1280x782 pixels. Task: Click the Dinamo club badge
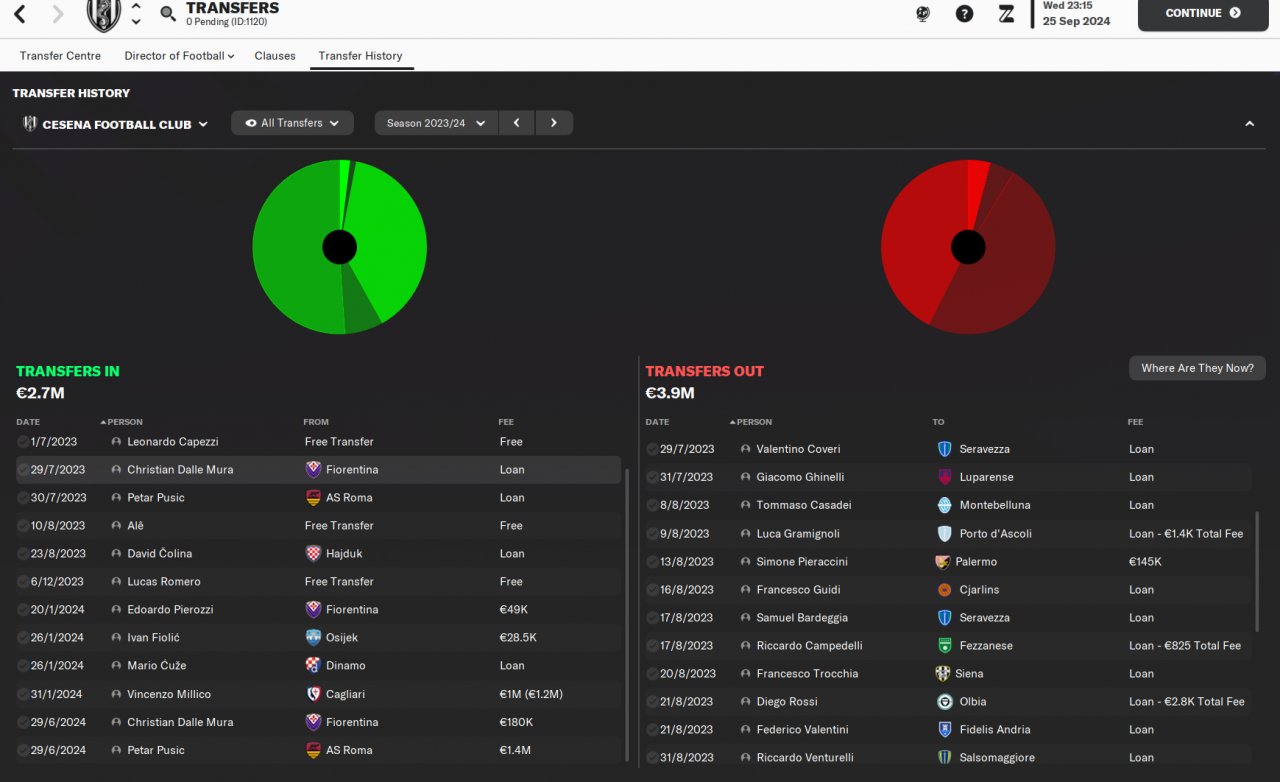(x=313, y=665)
